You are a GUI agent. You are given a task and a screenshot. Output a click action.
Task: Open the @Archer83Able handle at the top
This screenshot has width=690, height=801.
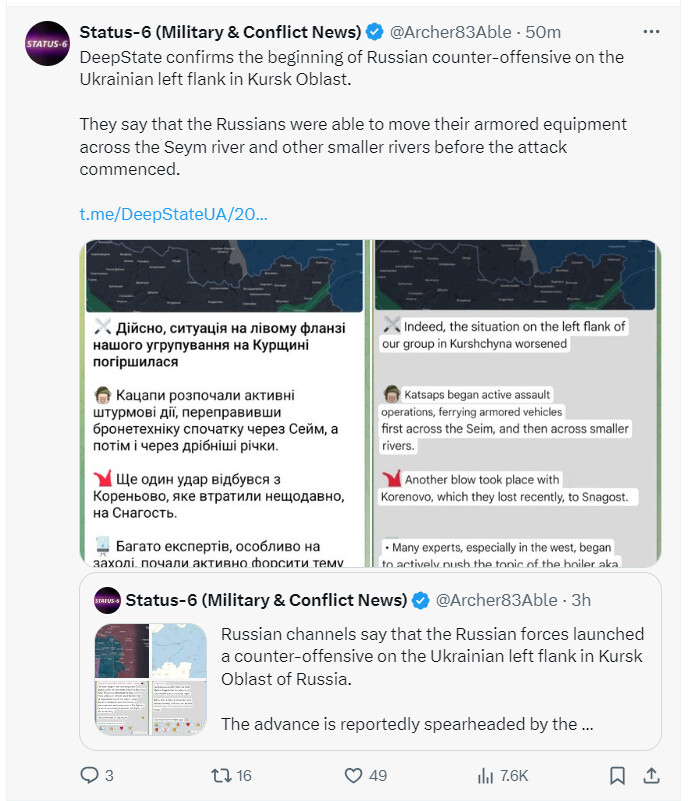pos(450,32)
